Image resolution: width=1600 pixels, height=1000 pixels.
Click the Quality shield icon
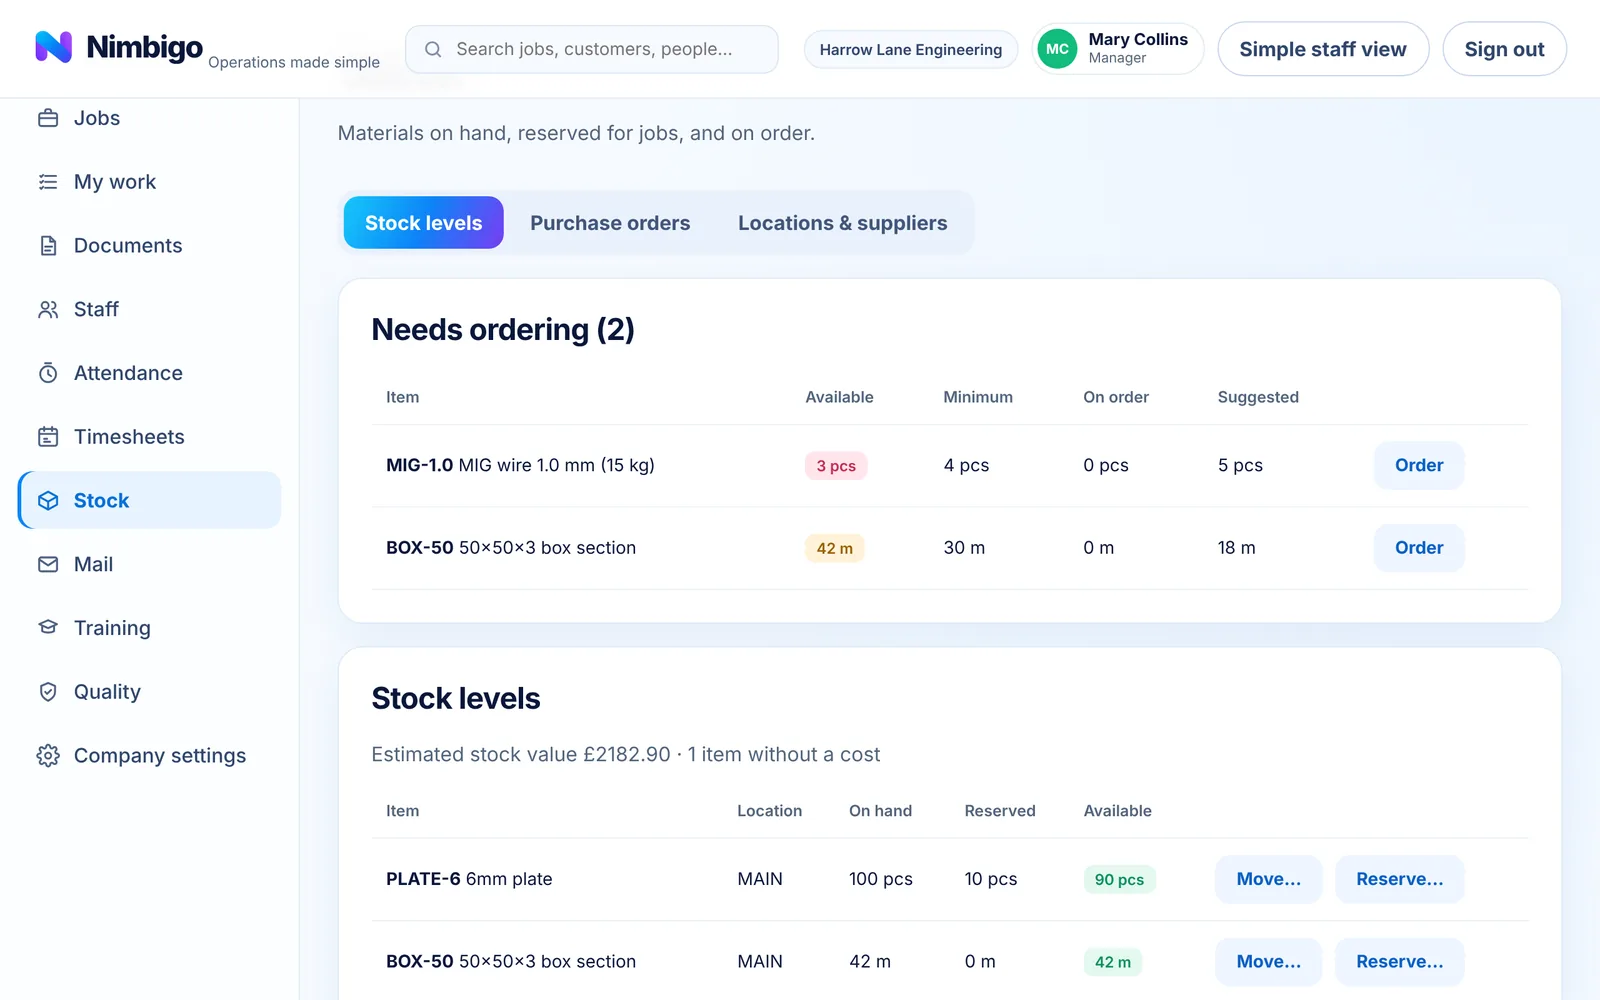(48, 692)
